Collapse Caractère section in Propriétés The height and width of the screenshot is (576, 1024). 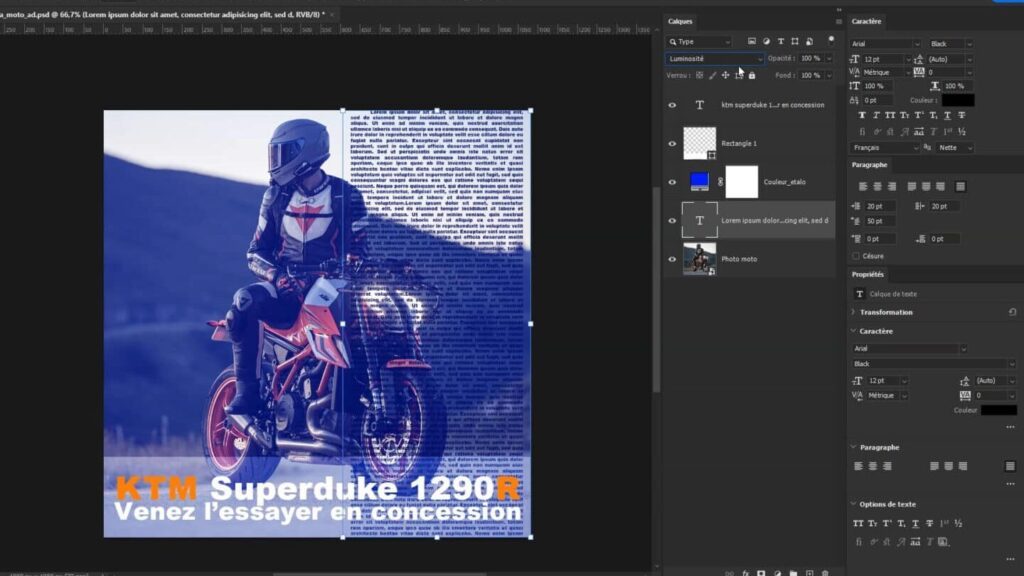point(853,331)
